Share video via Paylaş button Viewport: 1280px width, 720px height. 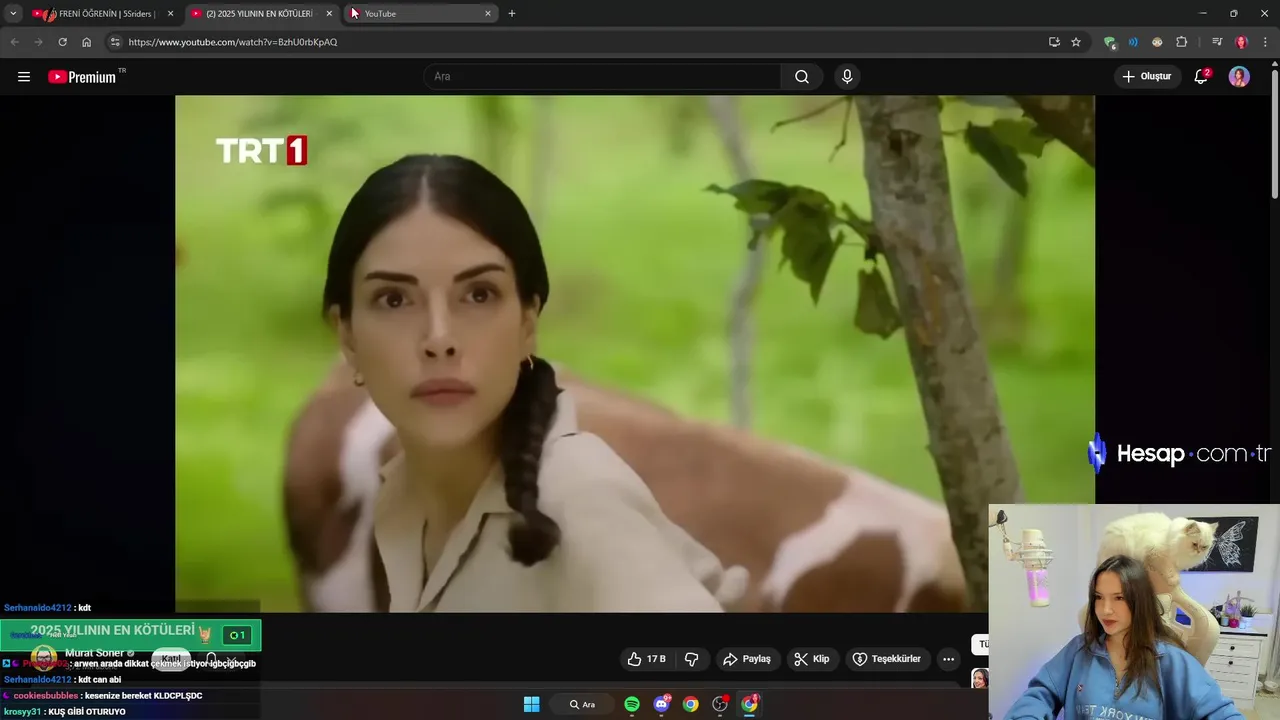(x=747, y=659)
